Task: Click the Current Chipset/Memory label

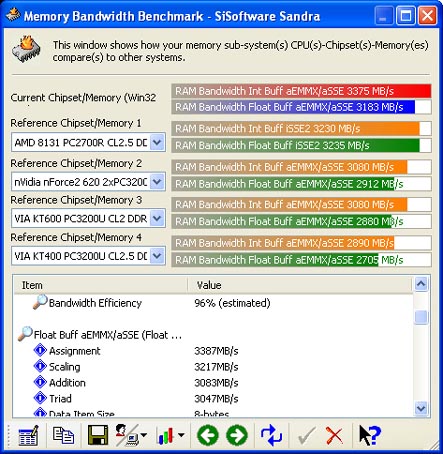Action: pos(83,98)
